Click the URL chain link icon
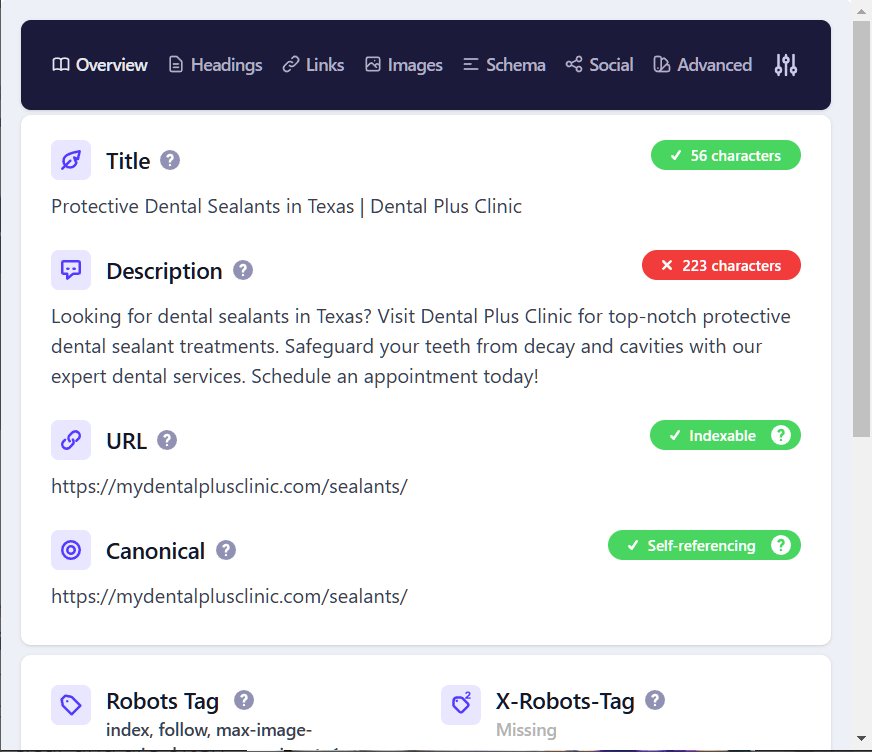This screenshot has height=752, width=872. (71, 439)
